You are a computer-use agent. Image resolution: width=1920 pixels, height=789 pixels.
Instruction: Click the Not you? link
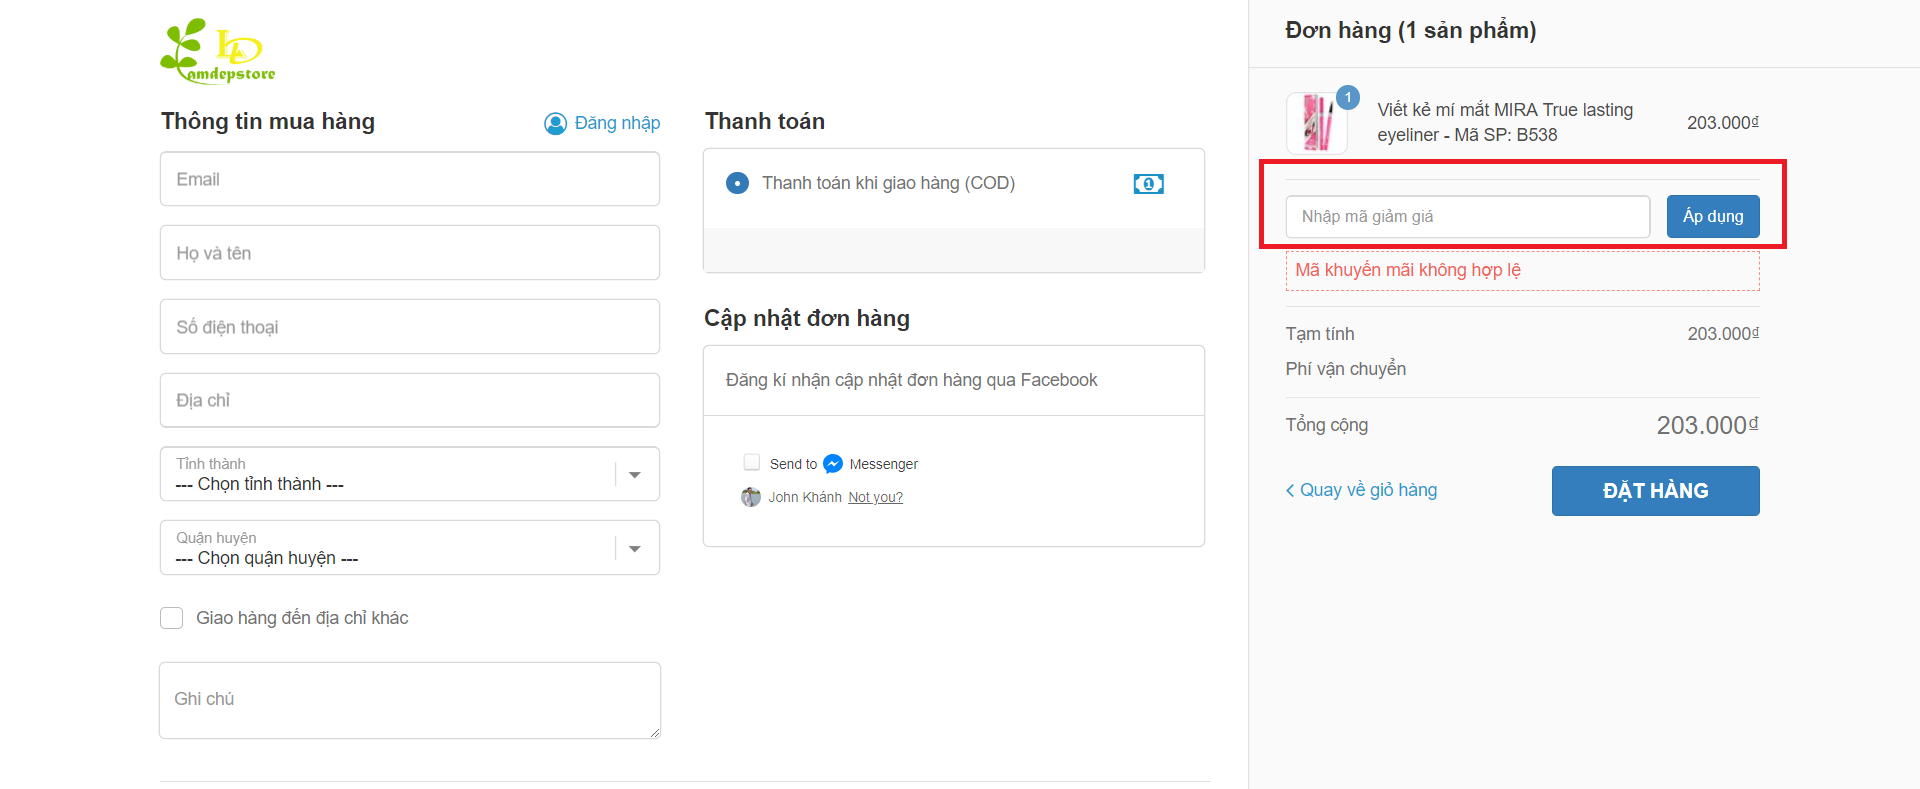click(875, 497)
